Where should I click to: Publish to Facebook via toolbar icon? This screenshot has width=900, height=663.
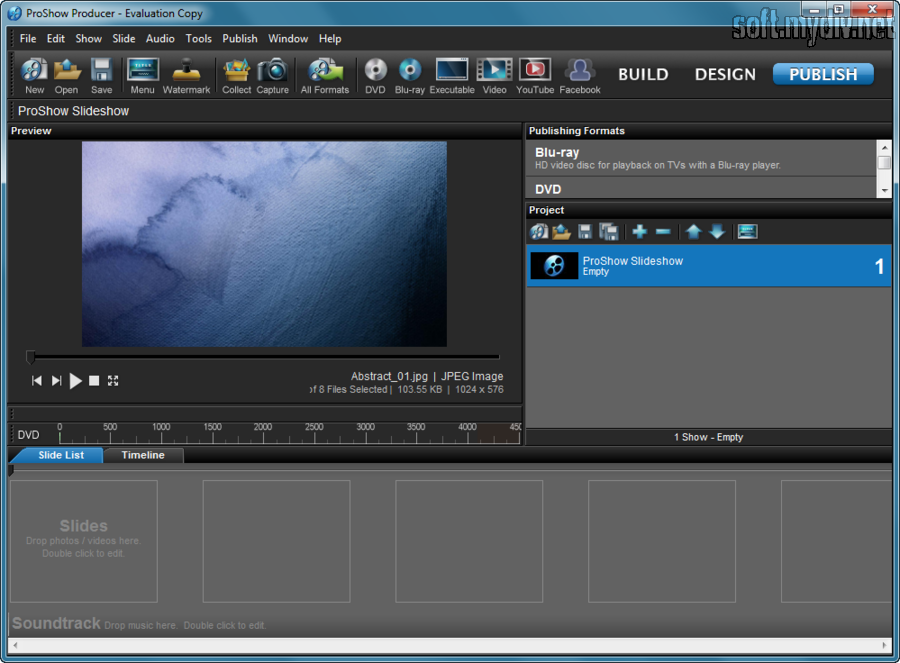[580, 76]
